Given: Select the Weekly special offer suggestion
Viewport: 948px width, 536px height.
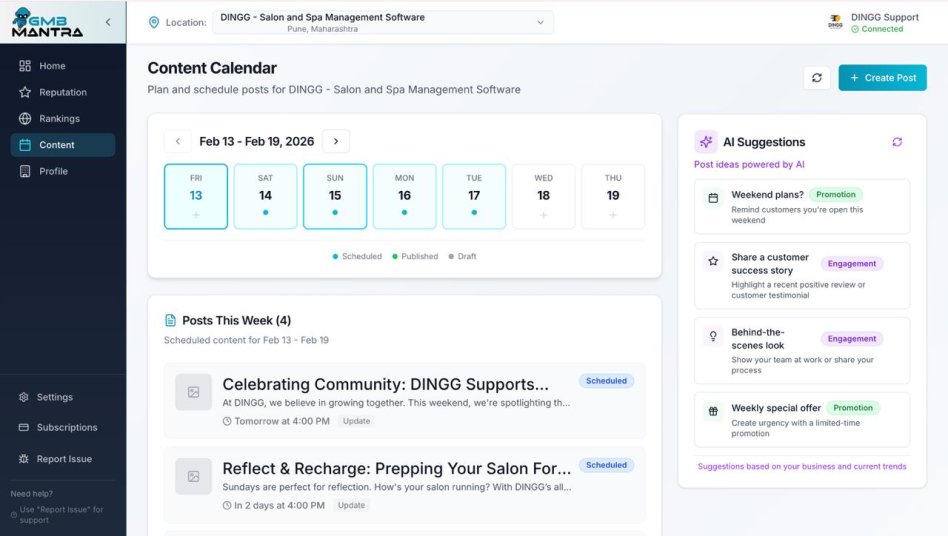Looking at the screenshot, I should pos(802,420).
